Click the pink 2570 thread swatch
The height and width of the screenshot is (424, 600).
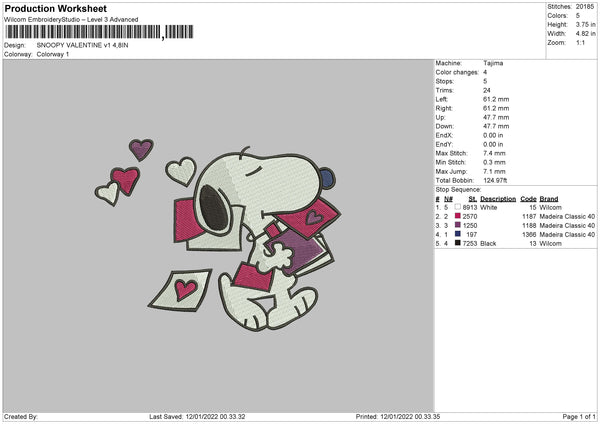pos(458,216)
